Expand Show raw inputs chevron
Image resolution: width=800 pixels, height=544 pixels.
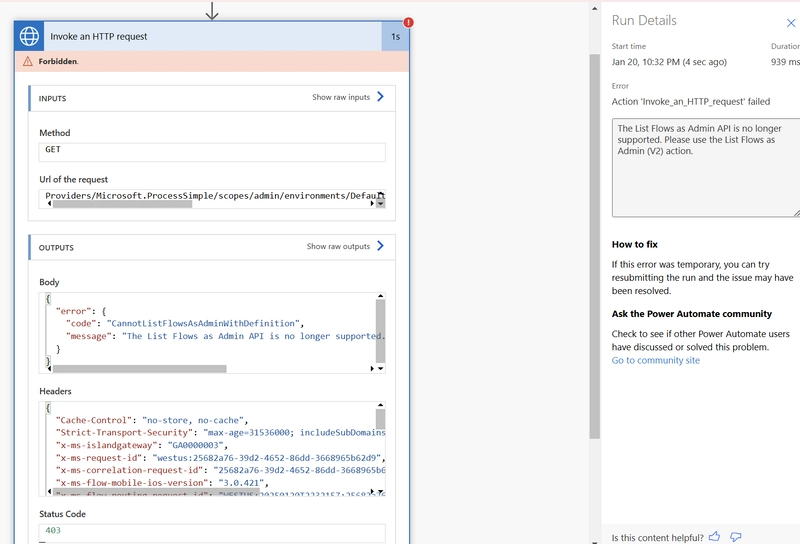[380, 96]
